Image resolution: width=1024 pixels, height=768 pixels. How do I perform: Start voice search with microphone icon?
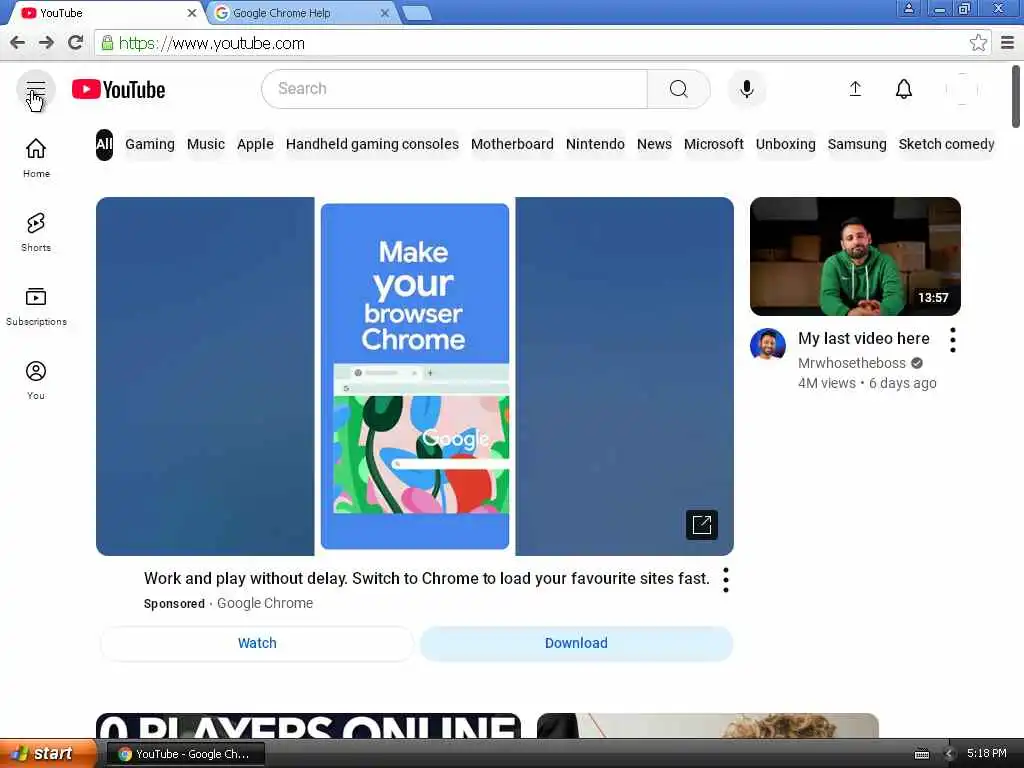746,89
